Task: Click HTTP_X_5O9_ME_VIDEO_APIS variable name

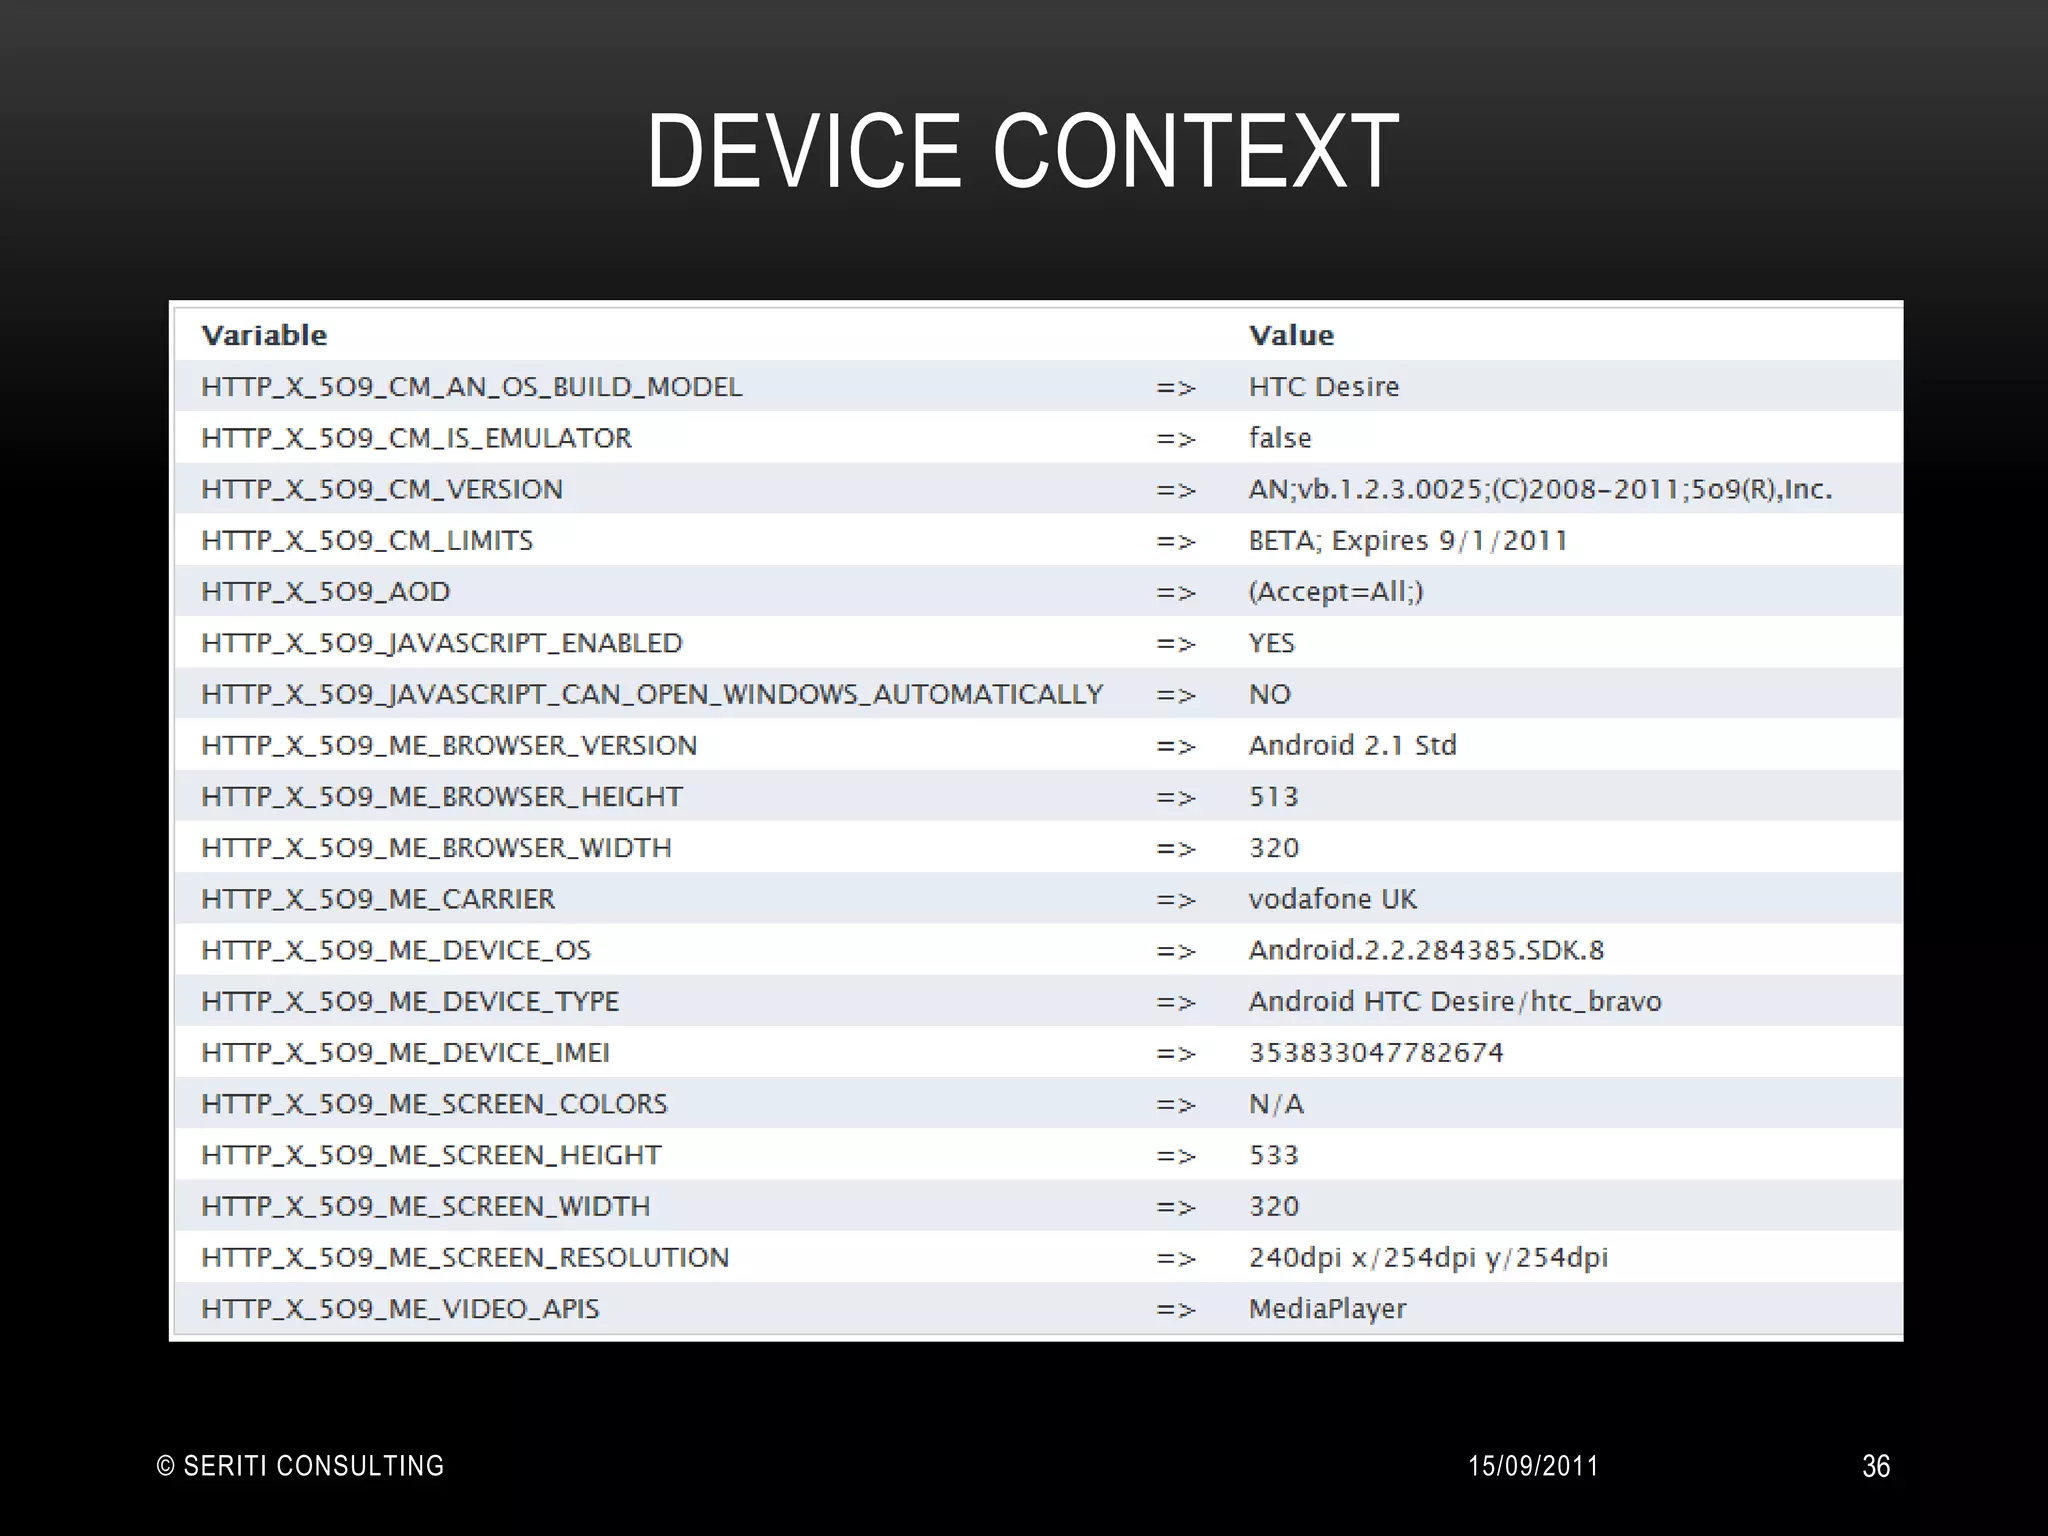Action: (400, 1309)
